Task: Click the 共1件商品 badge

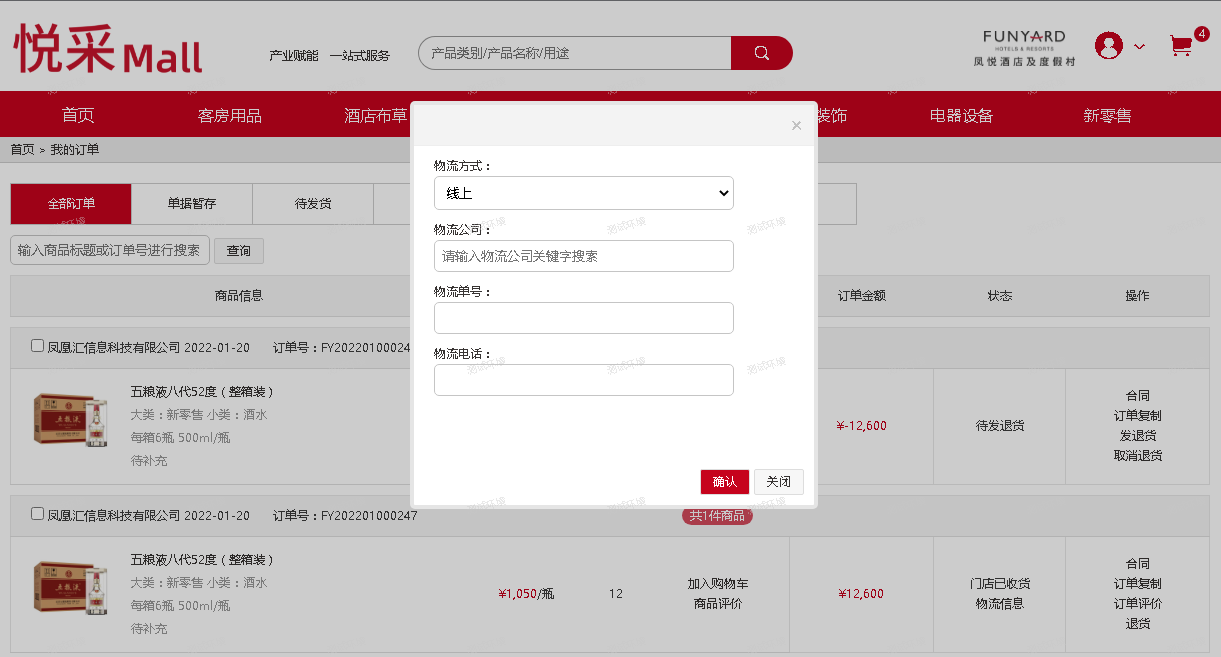Action: 717,516
